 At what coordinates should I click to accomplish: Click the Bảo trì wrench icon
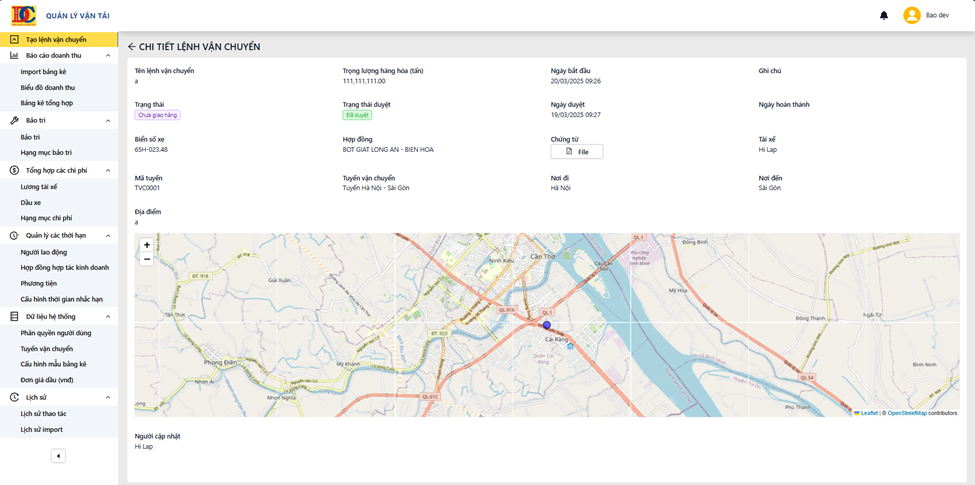(x=14, y=121)
